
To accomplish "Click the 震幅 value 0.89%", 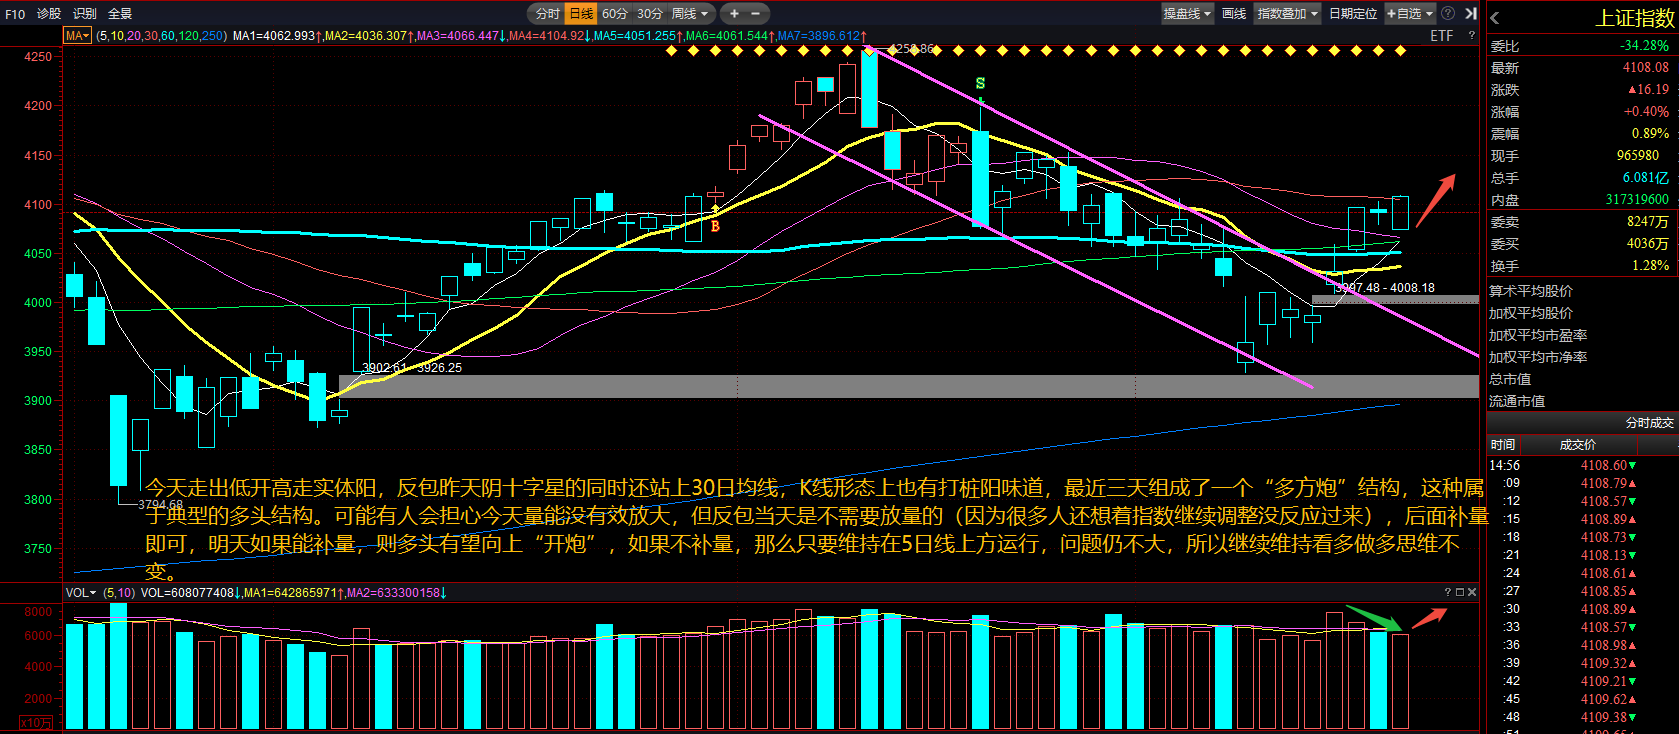I will (x=1650, y=133).
